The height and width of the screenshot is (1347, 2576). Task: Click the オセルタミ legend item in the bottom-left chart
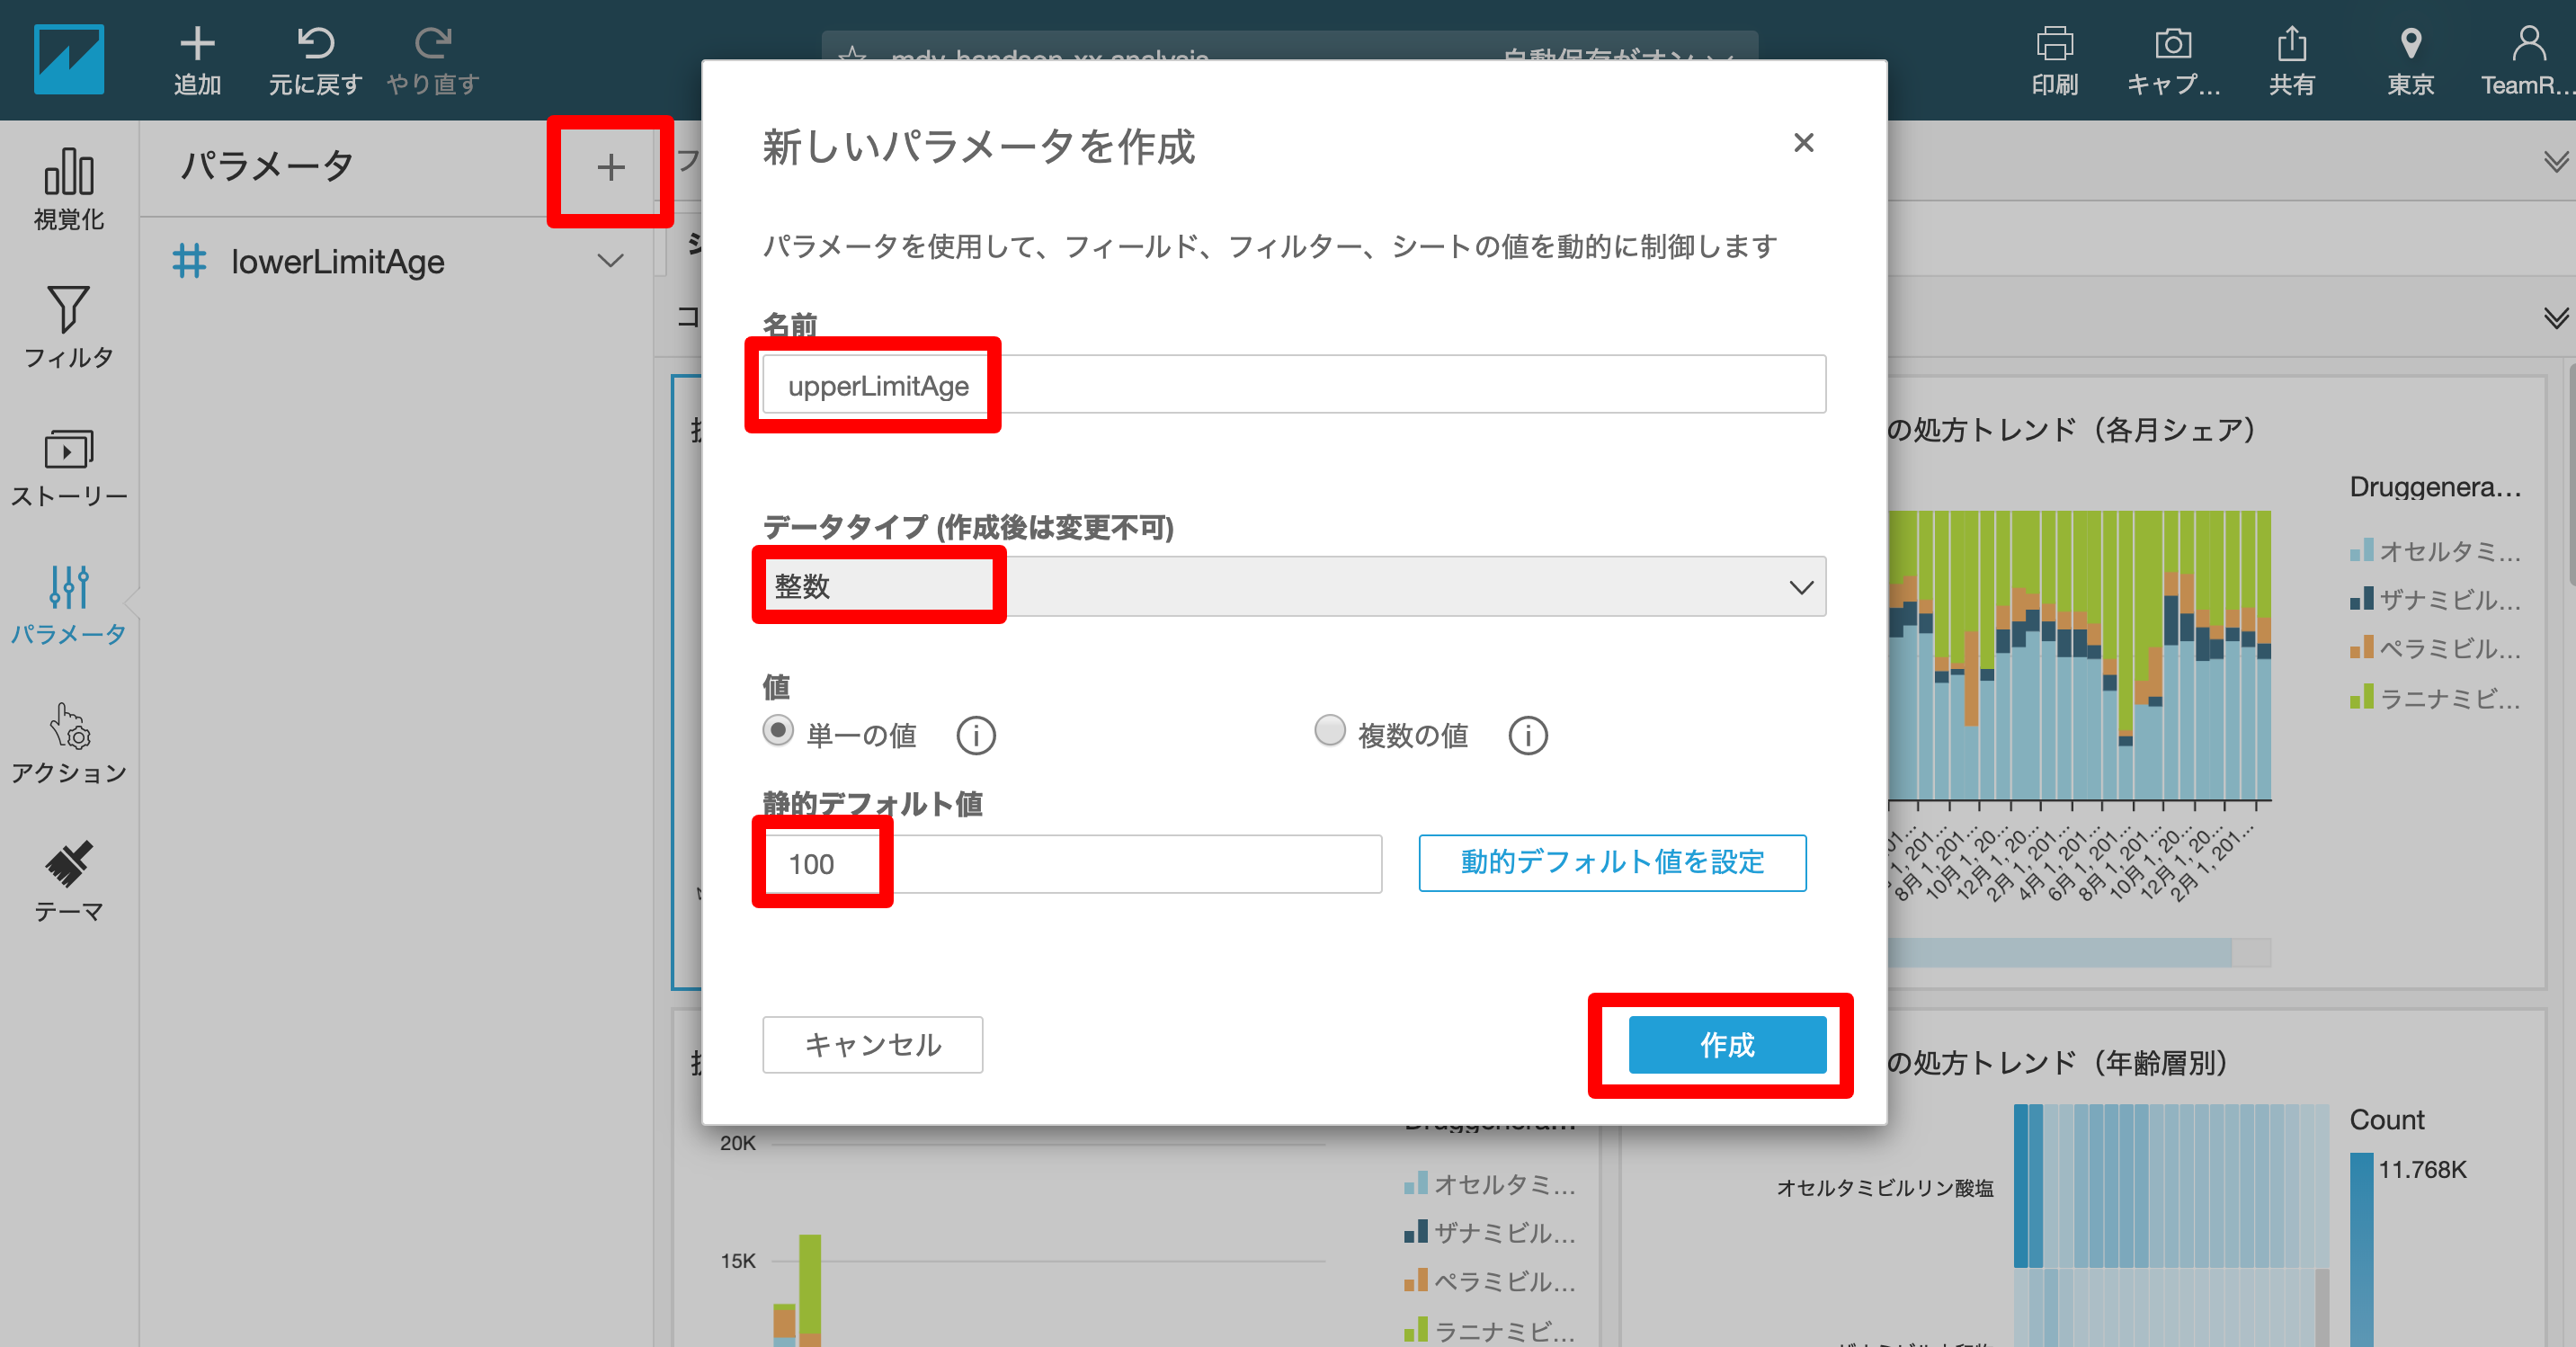[x=1490, y=1184]
